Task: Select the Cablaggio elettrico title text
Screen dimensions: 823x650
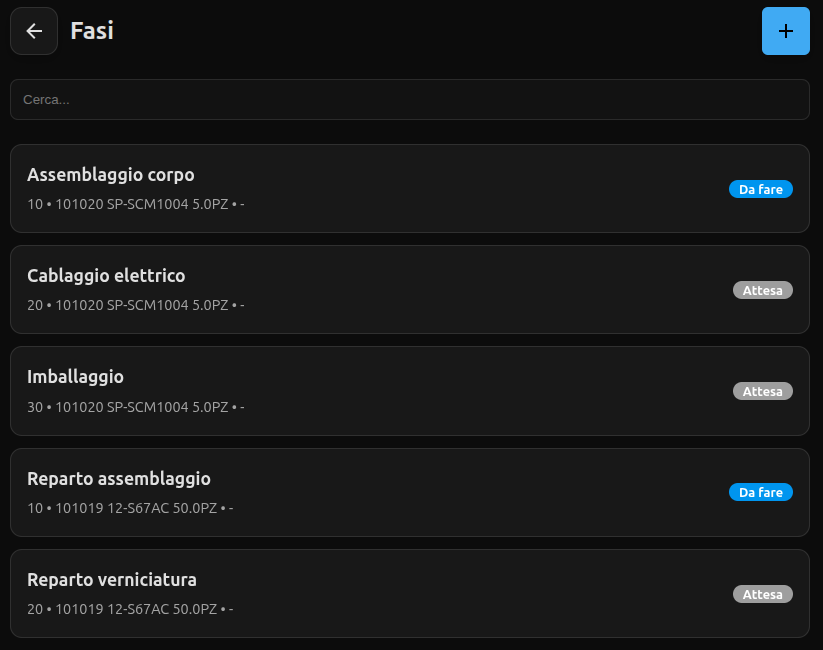Action: [106, 276]
